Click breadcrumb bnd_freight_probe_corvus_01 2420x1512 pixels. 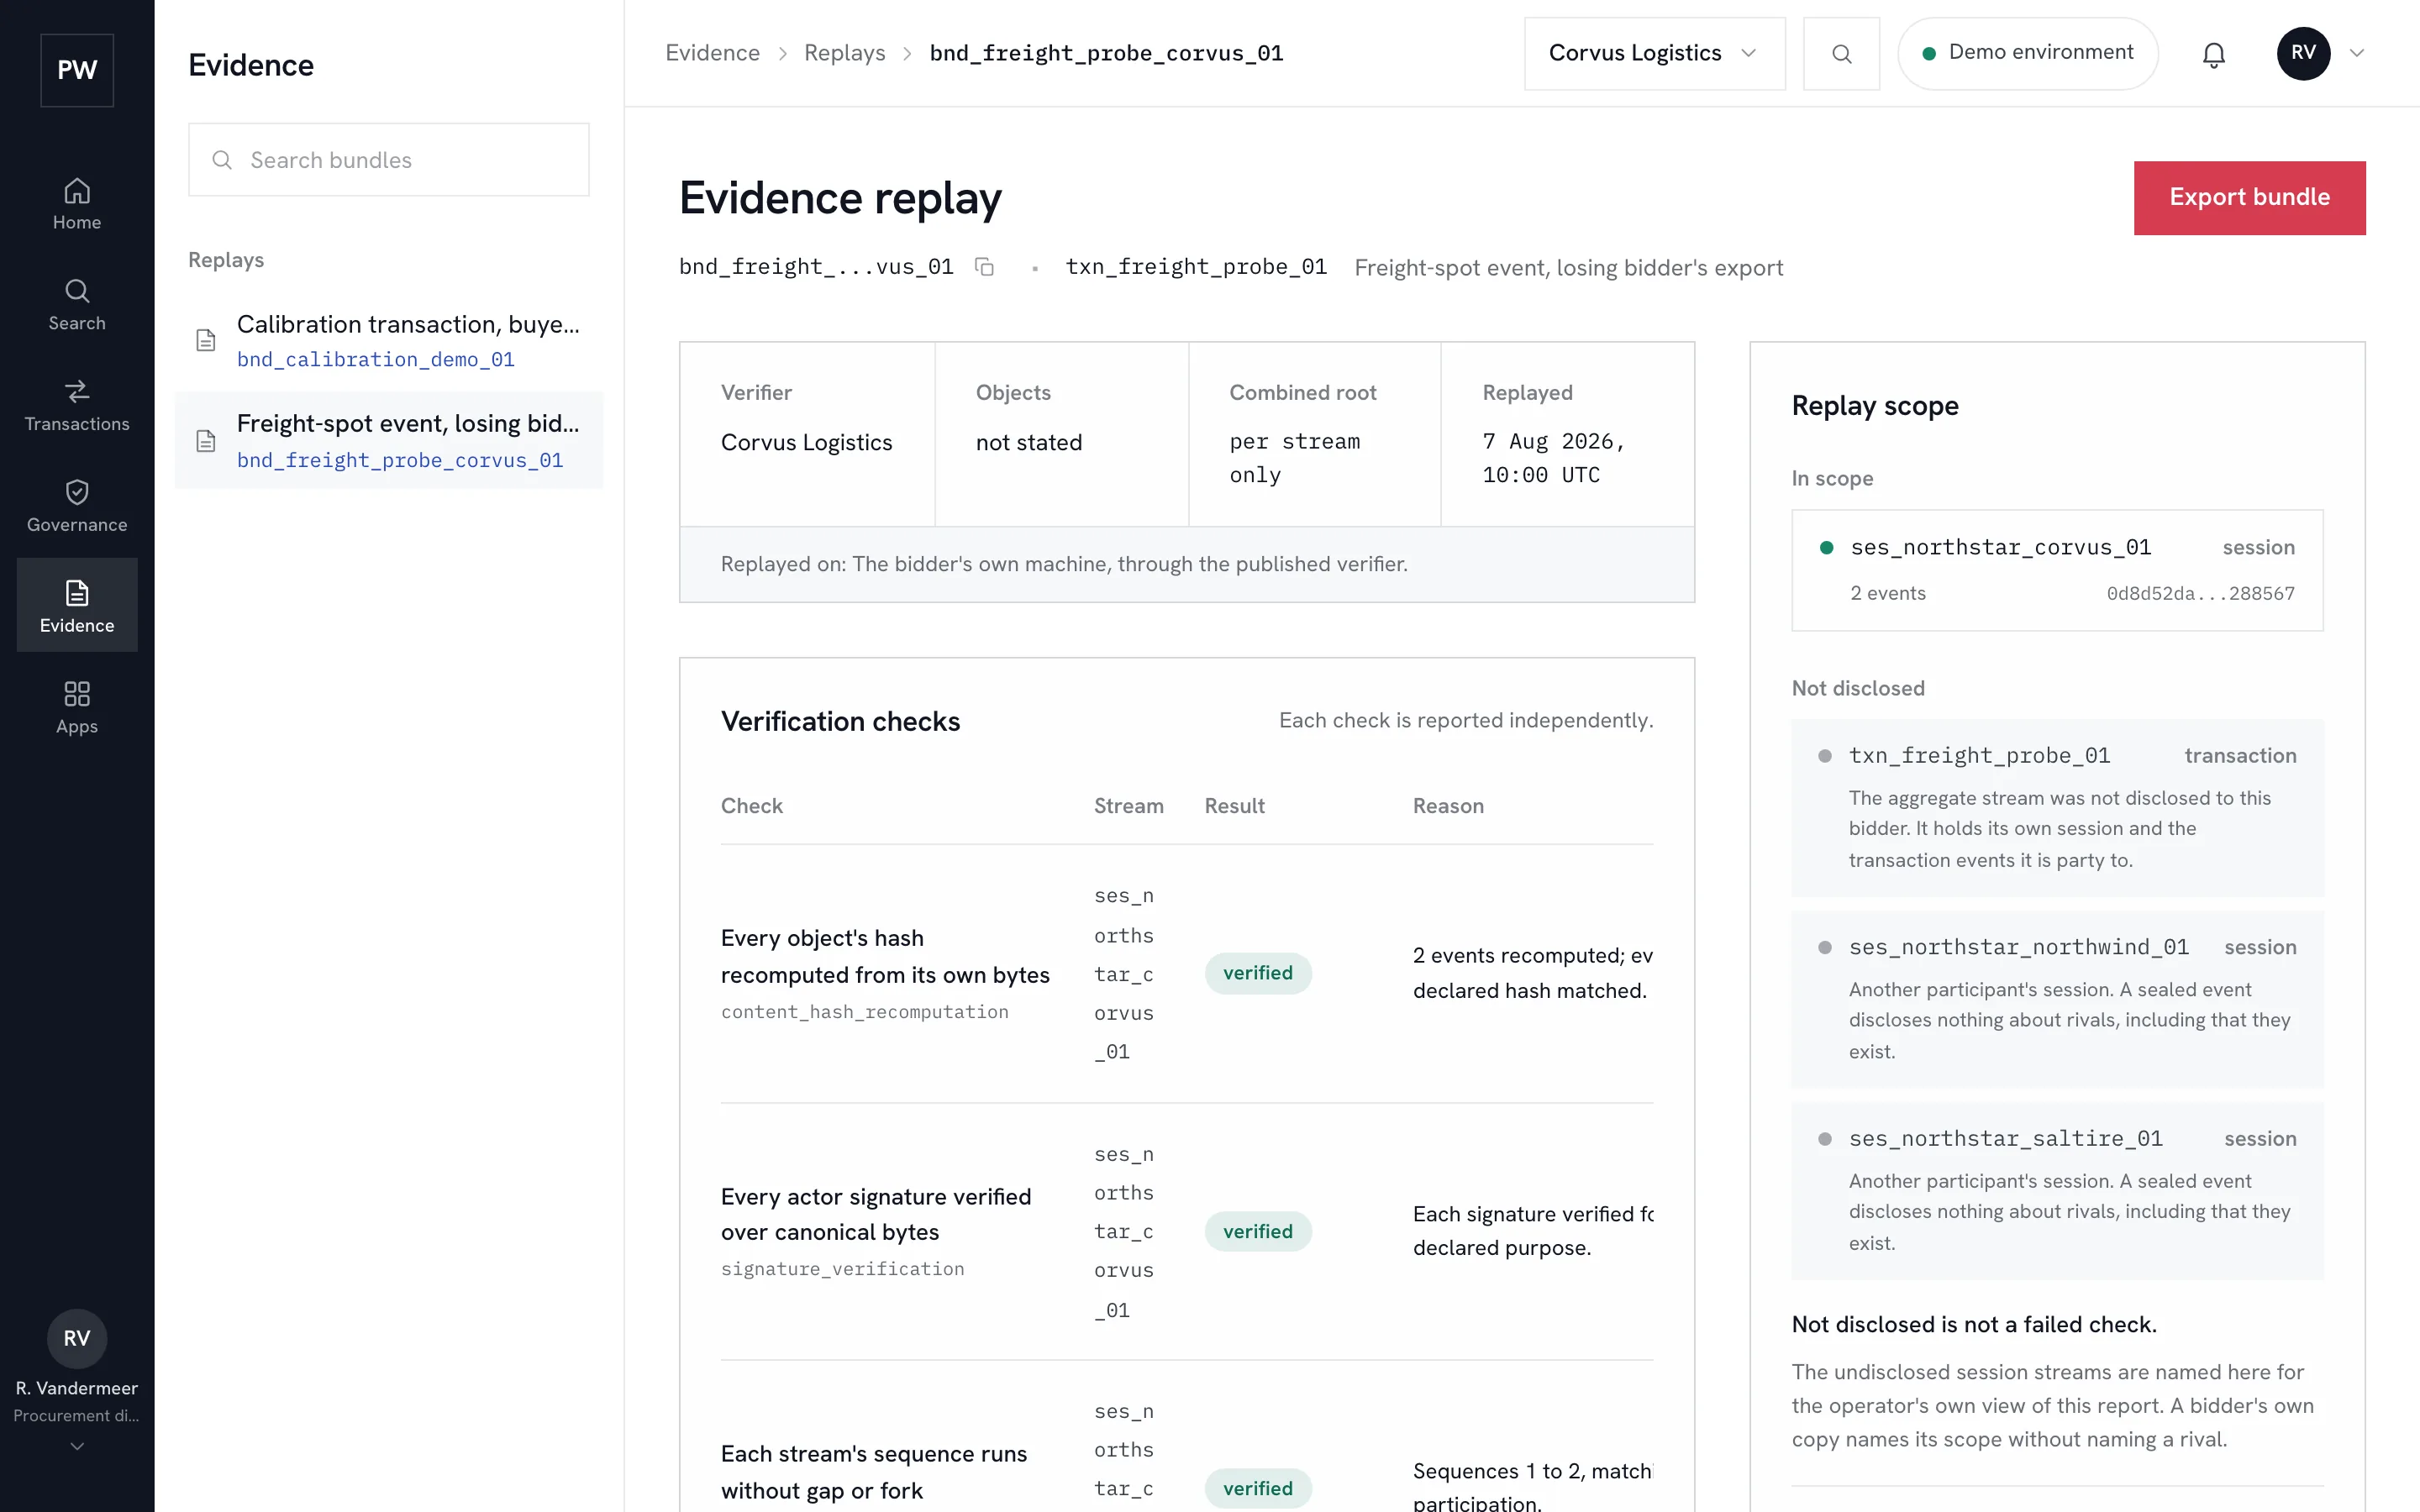pyautogui.click(x=1106, y=53)
